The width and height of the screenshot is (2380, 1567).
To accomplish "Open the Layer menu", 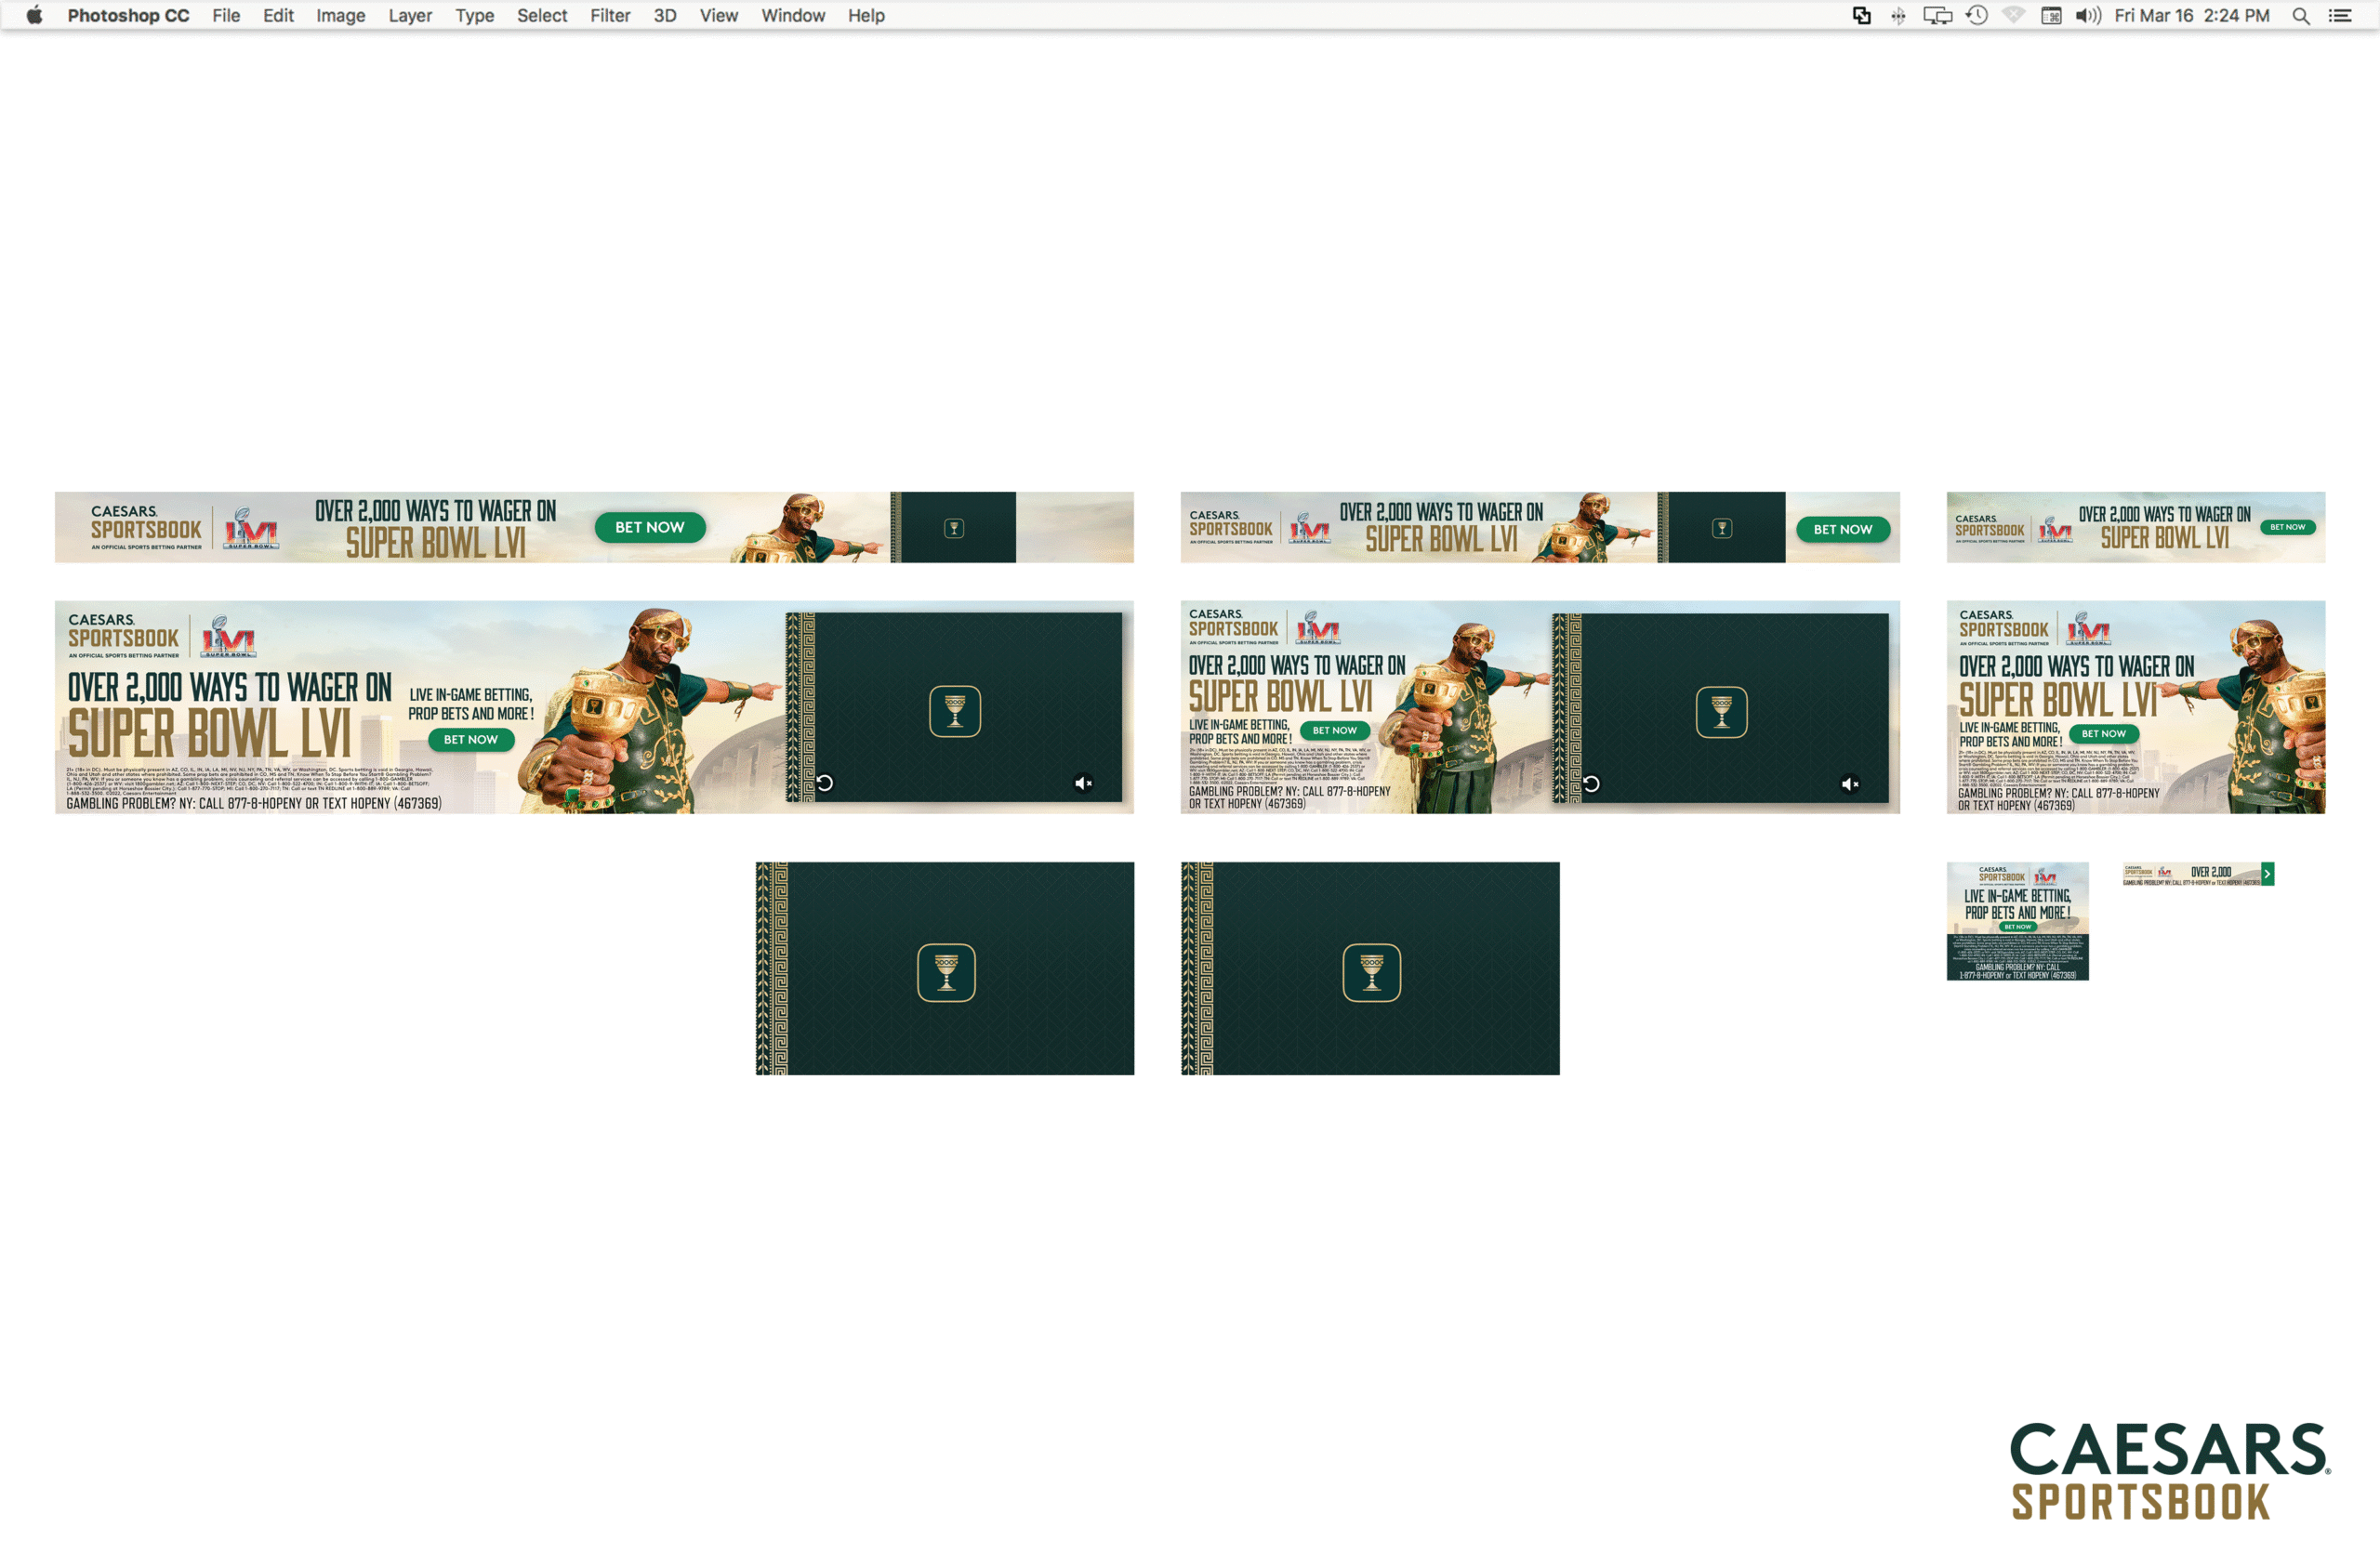I will (x=410, y=15).
